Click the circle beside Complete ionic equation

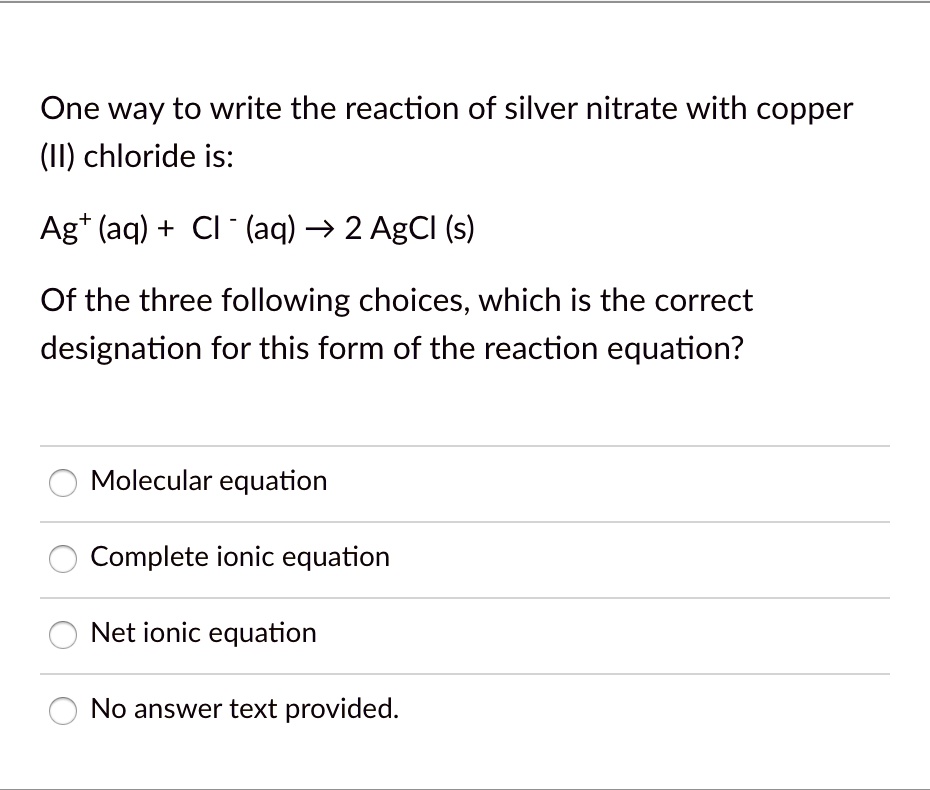coord(62,559)
